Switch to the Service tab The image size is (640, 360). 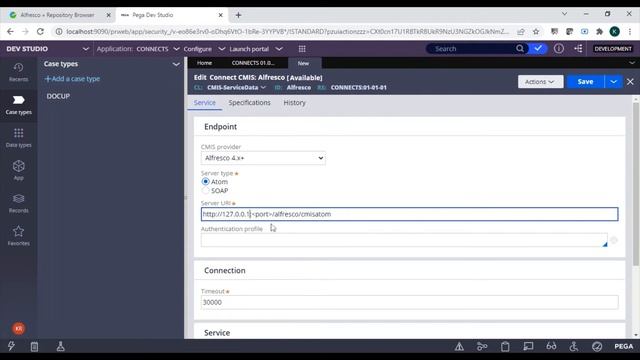[204, 103]
